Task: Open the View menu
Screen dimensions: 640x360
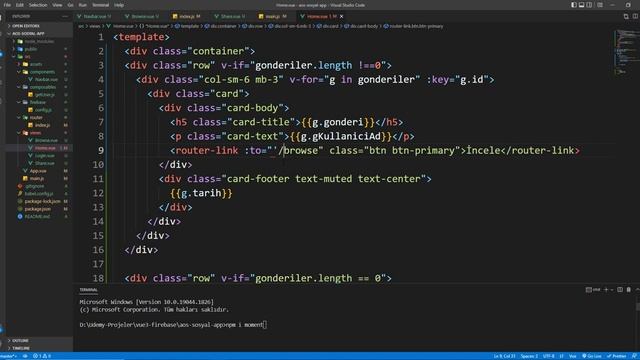Action: click(x=57, y=5)
